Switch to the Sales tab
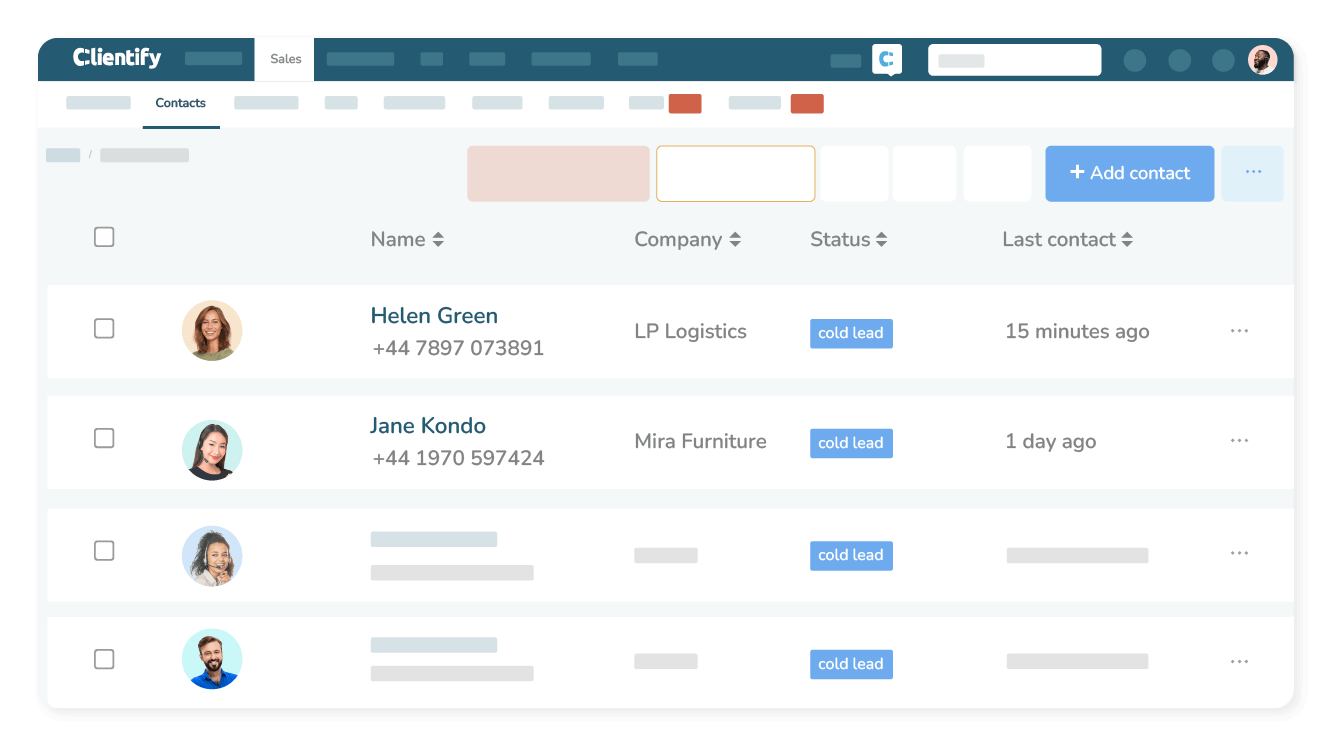Screen dimensions: 1332x746 click(x=284, y=59)
